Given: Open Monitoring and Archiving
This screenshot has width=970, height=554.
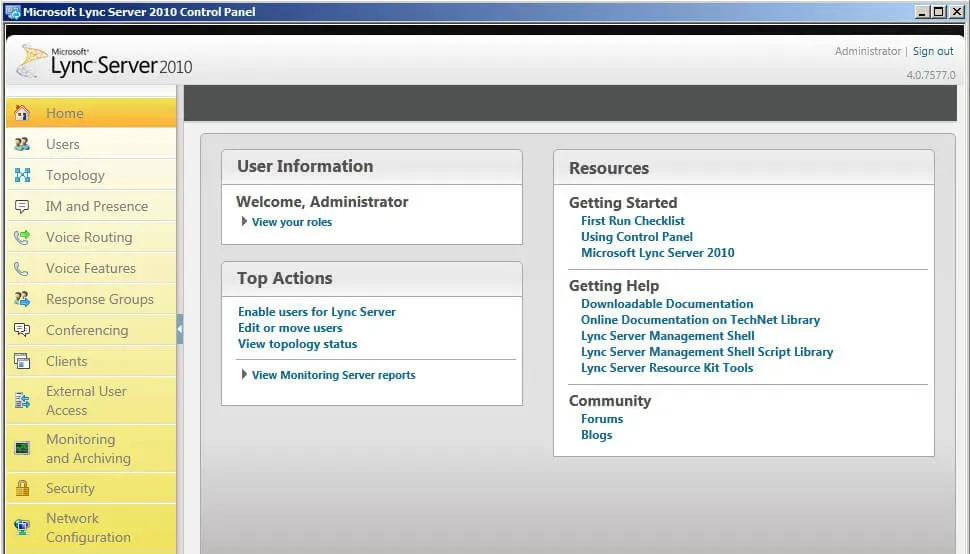Looking at the screenshot, I should click(x=91, y=448).
